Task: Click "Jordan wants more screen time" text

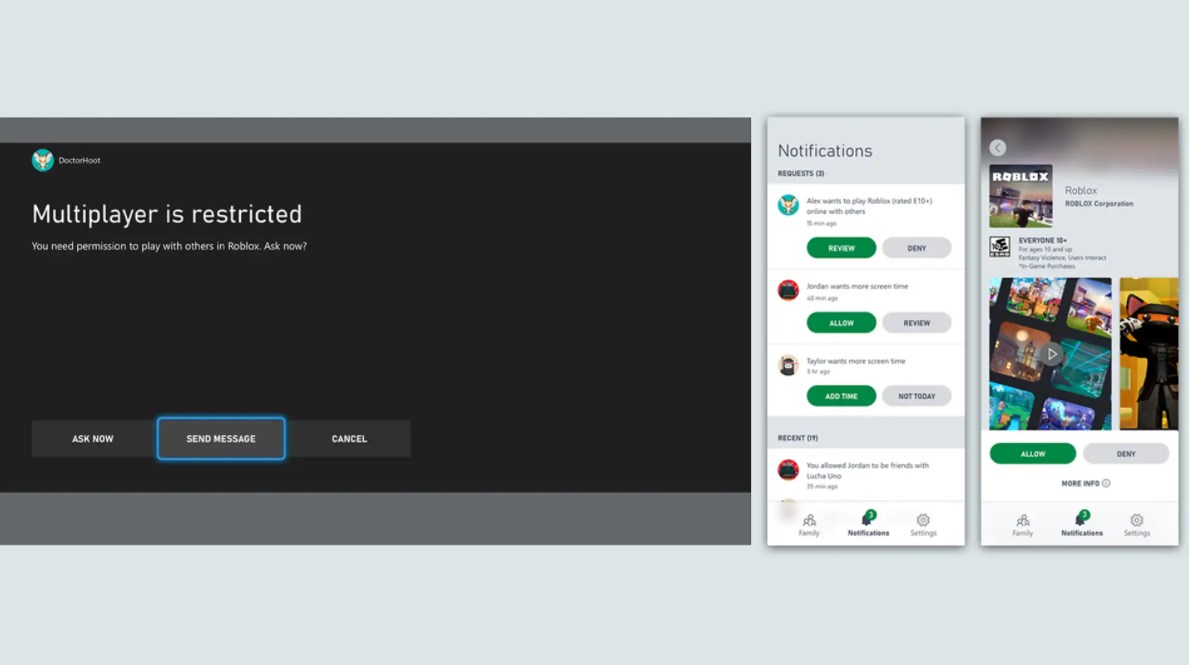Action: tap(857, 287)
